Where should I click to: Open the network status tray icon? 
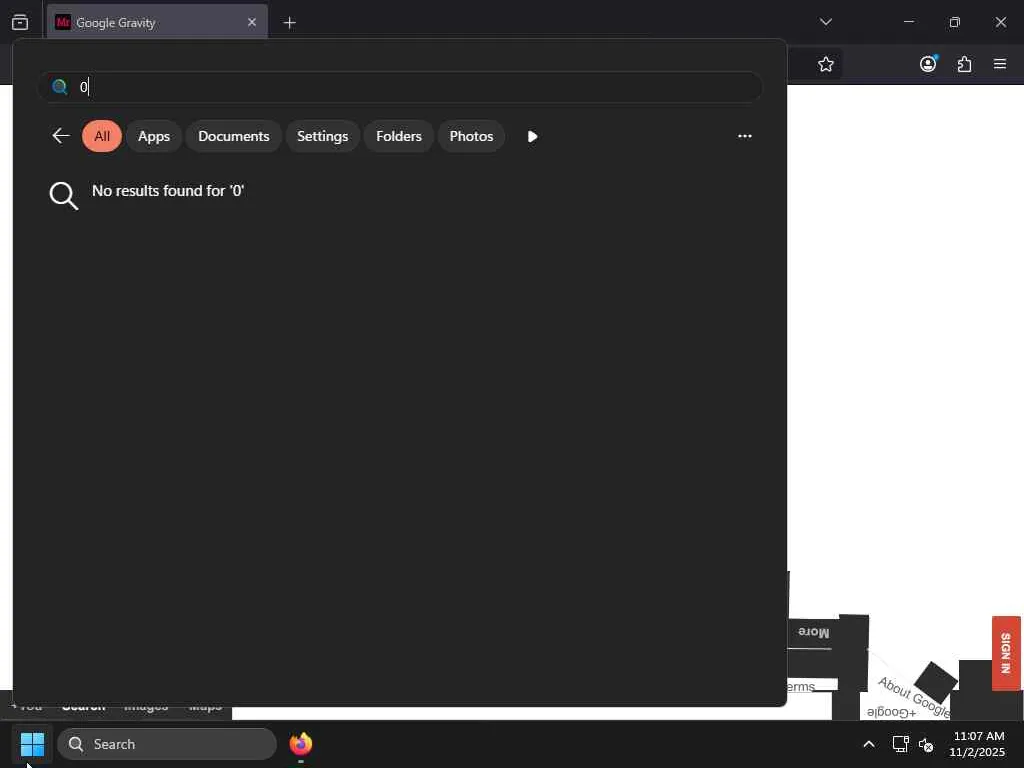pos(901,744)
